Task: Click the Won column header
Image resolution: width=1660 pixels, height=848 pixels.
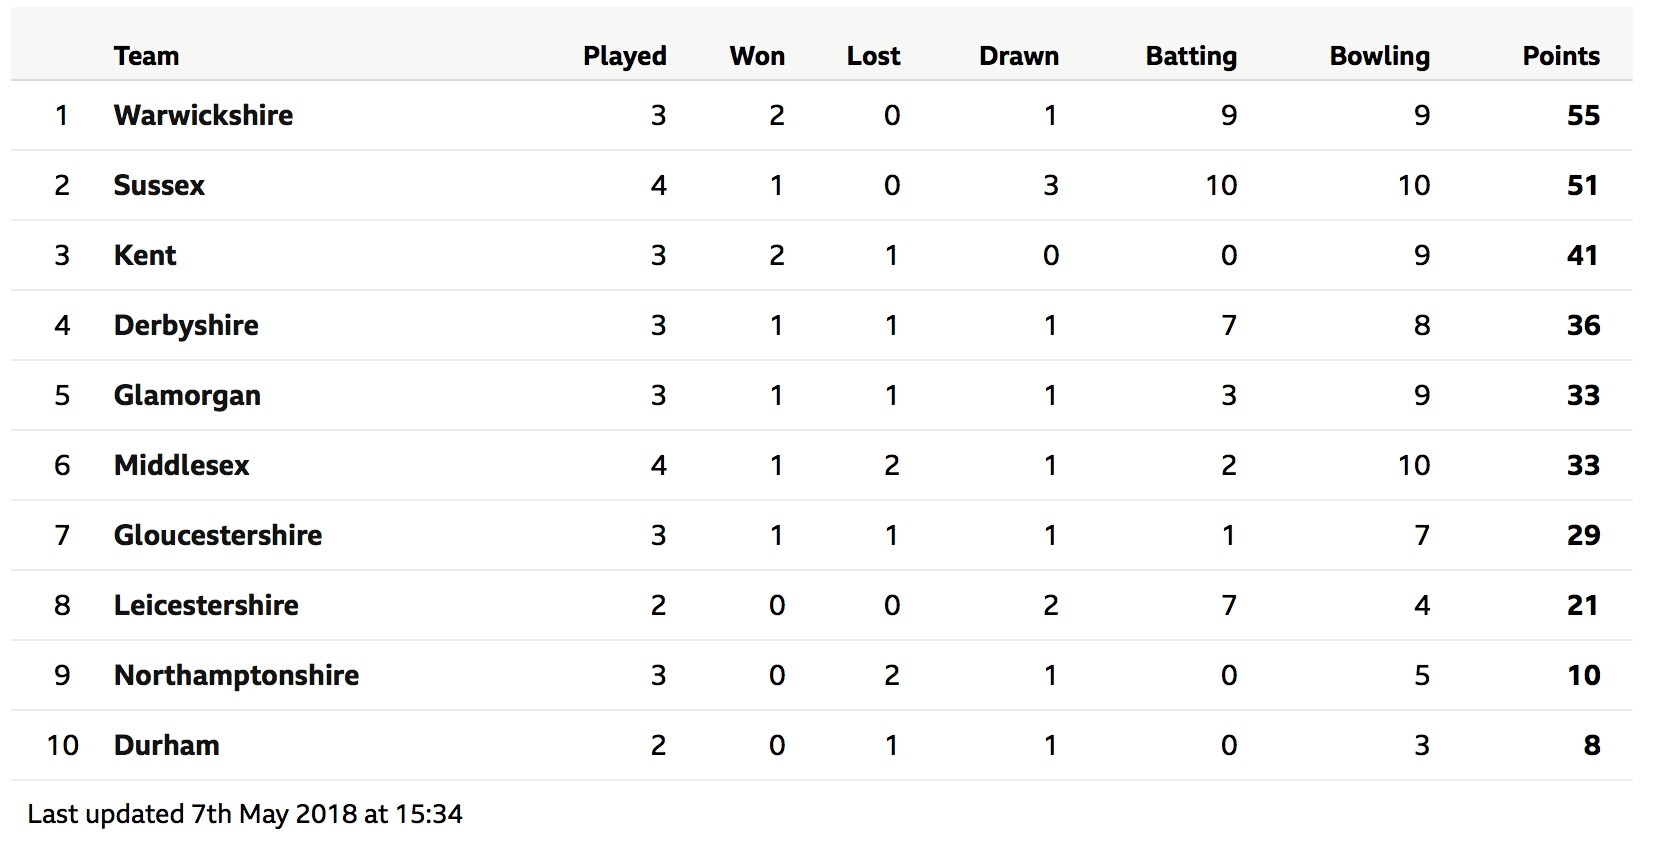Action: click(x=757, y=56)
